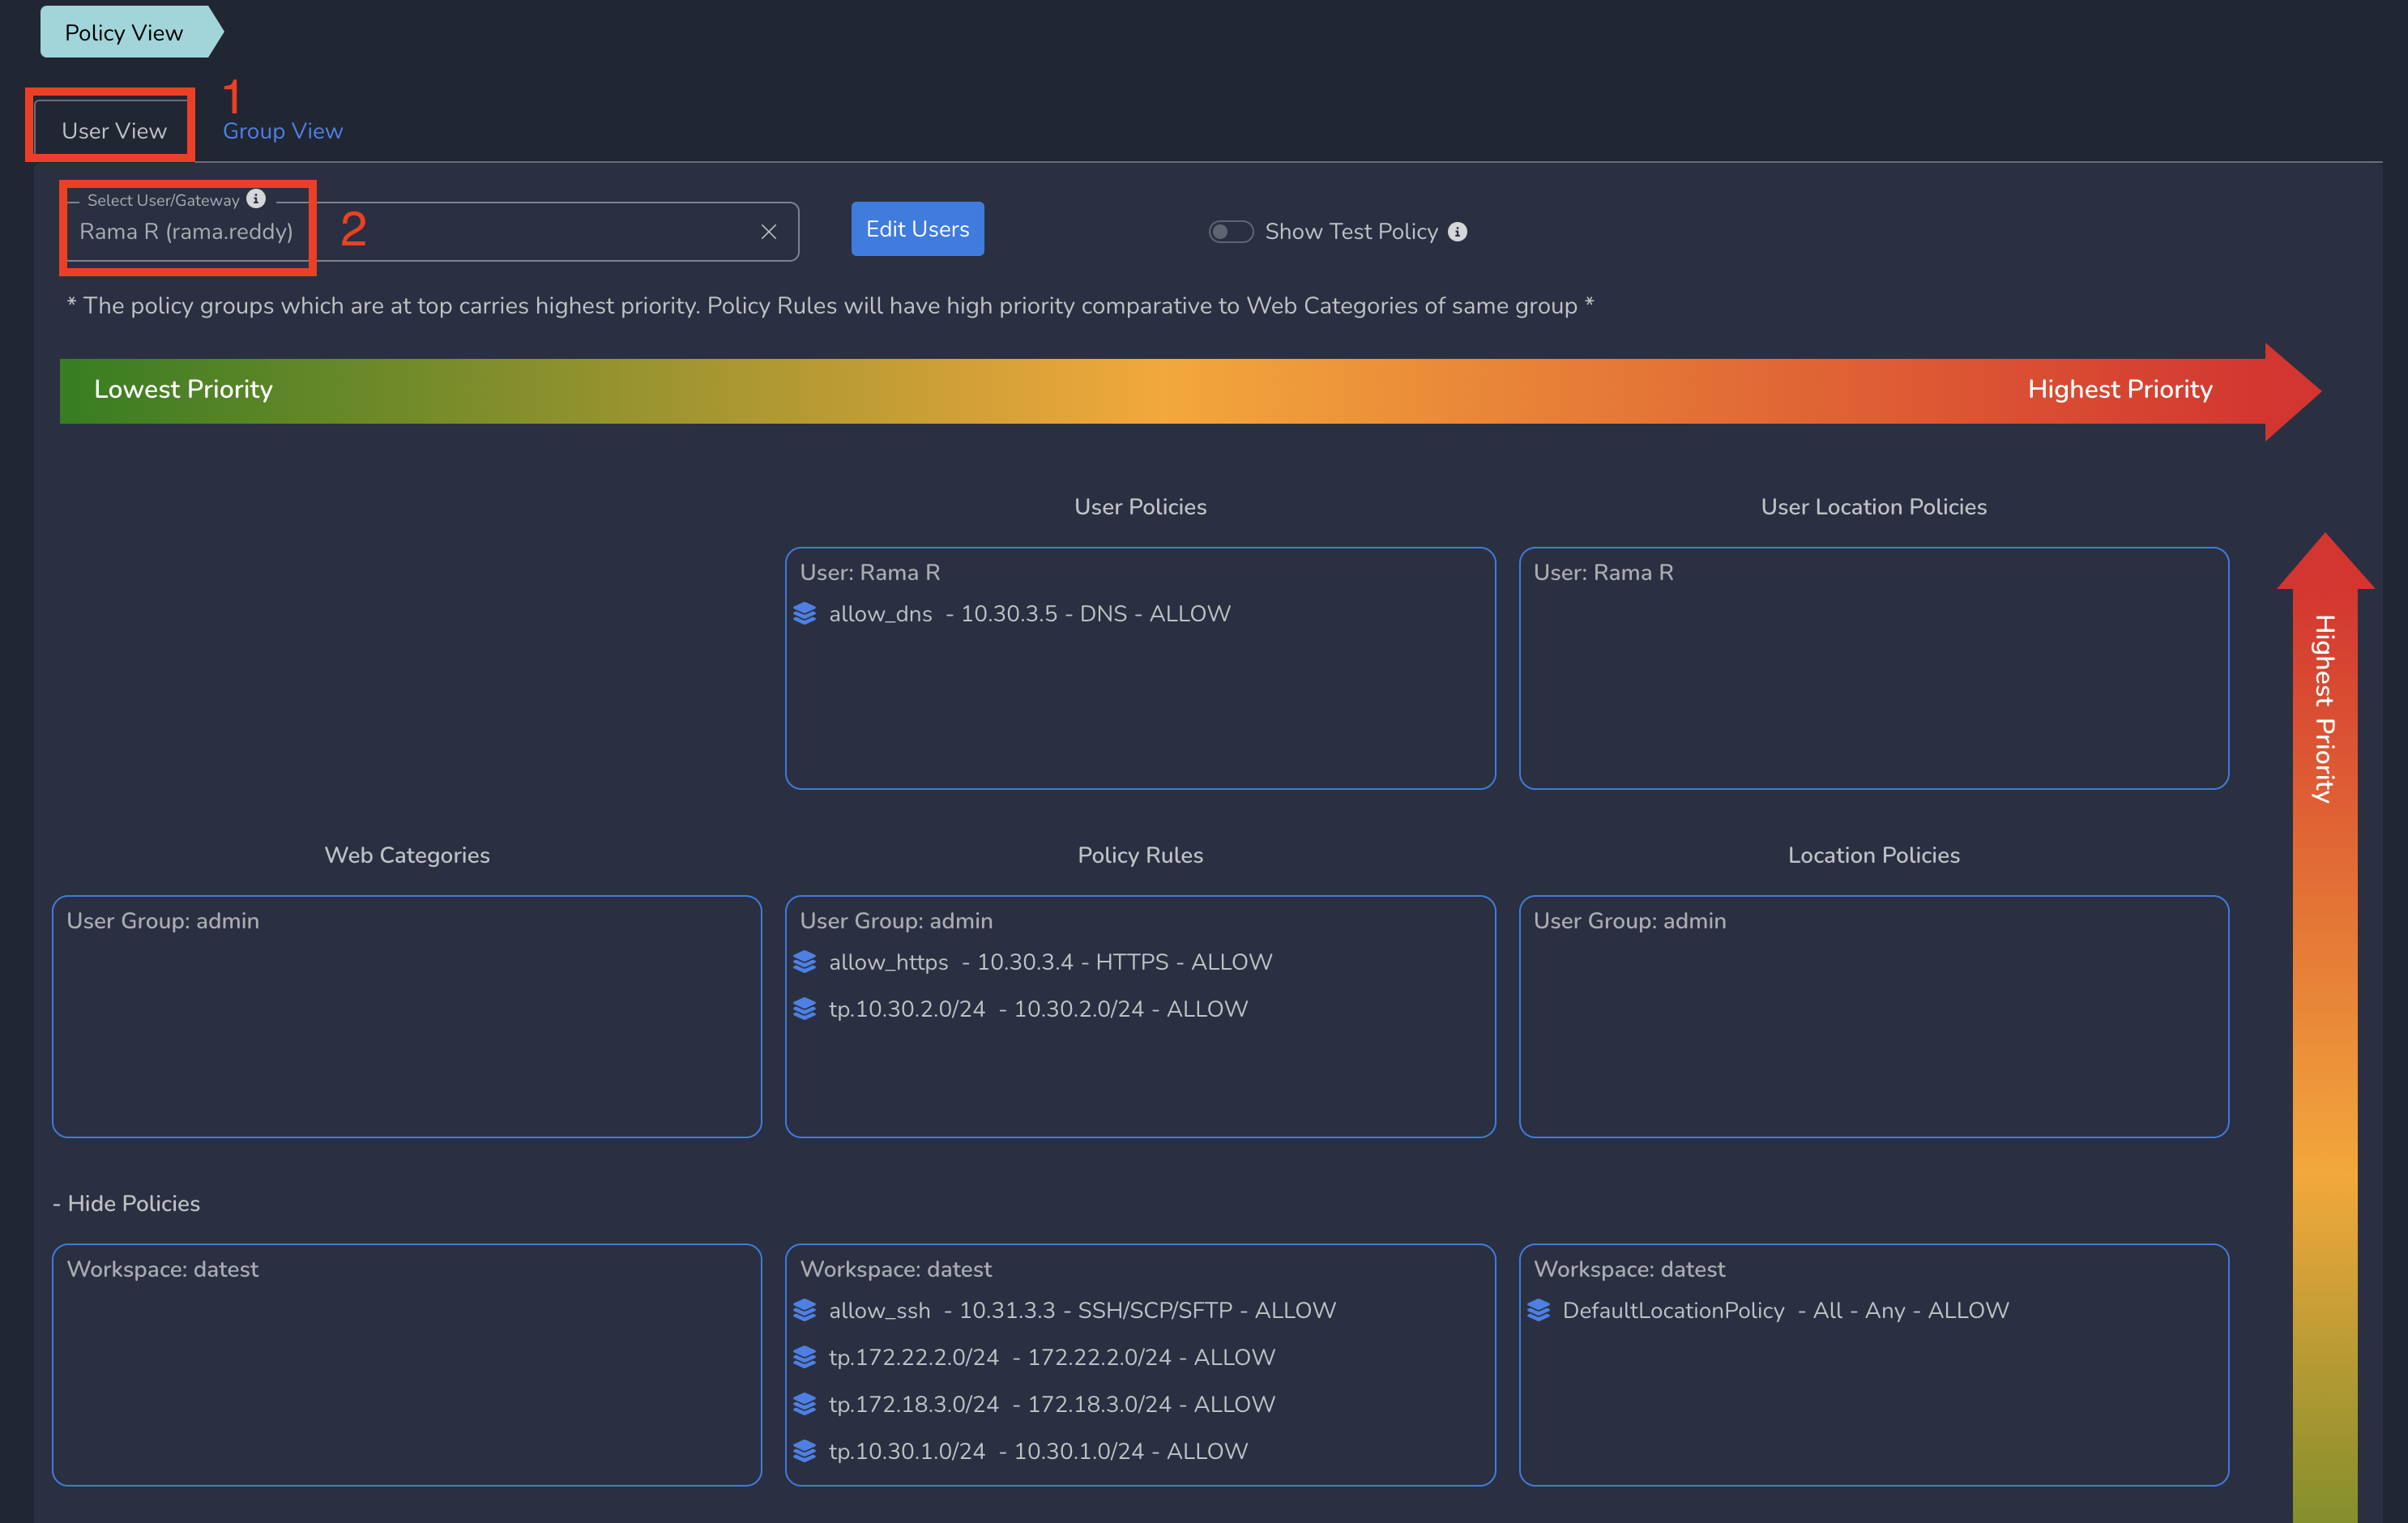Click the tp.172.18.3.0/24 ALLOW rule text
This screenshot has width=2408, height=1523.
[x=1053, y=1403]
